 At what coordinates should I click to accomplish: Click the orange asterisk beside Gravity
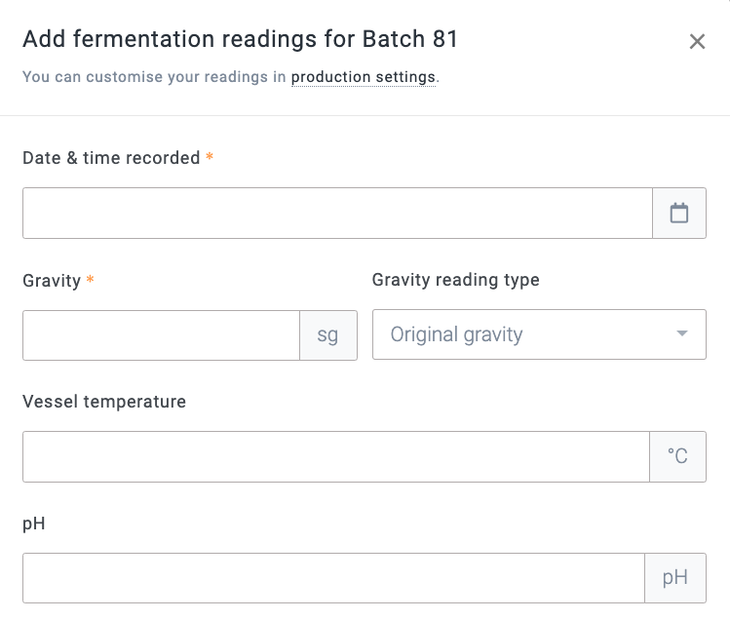point(90,281)
